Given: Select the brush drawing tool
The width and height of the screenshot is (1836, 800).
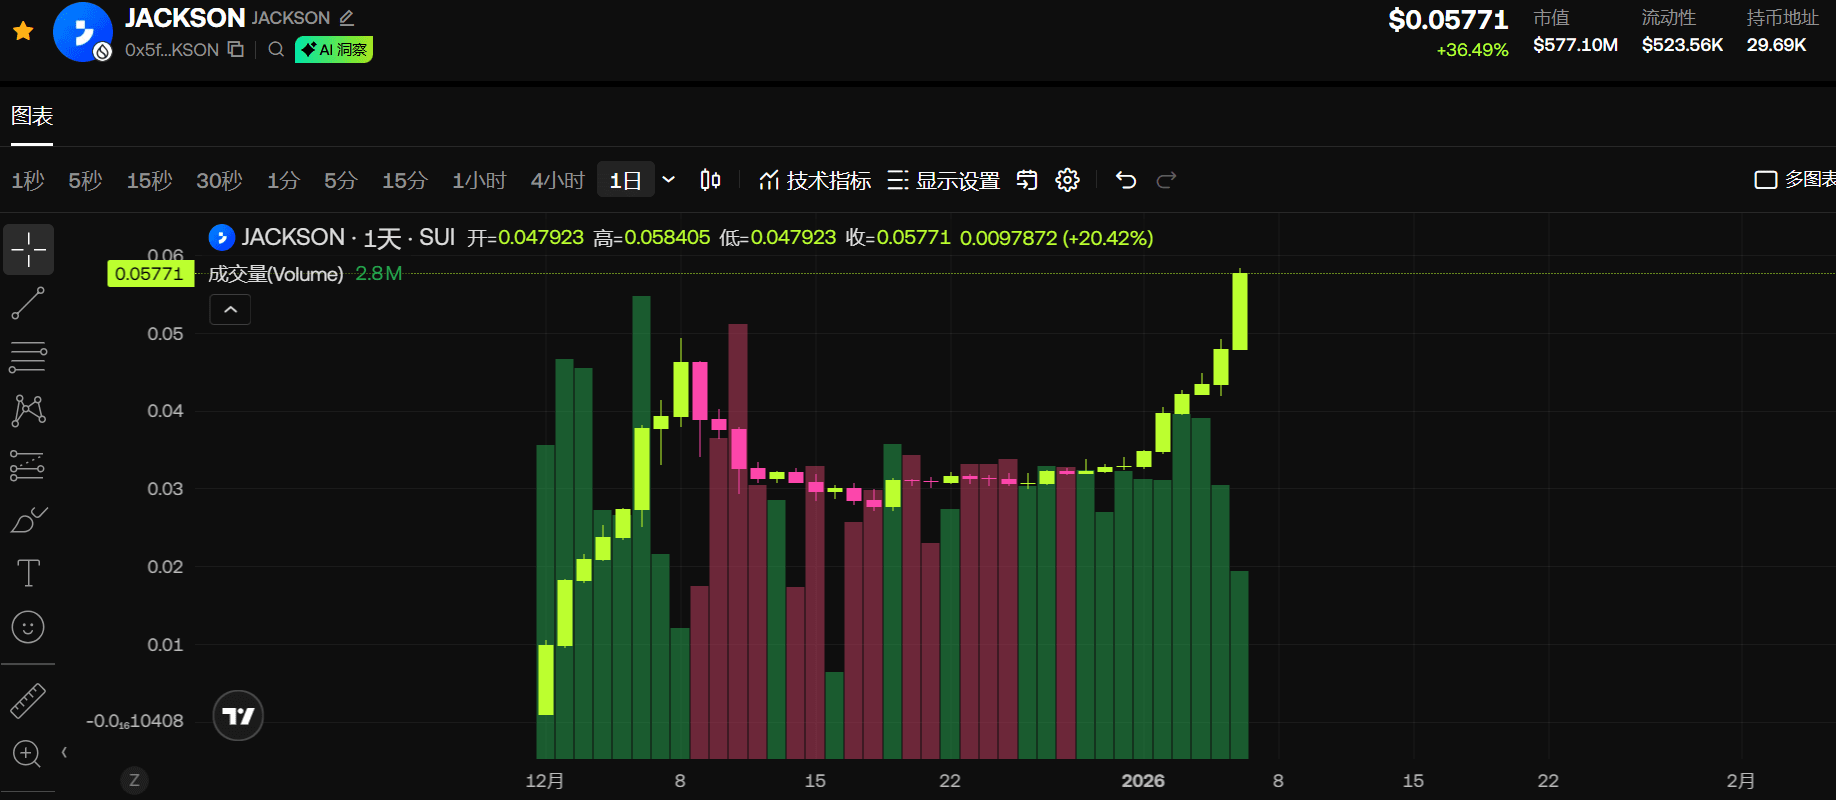Looking at the screenshot, I should click(28, 519).
